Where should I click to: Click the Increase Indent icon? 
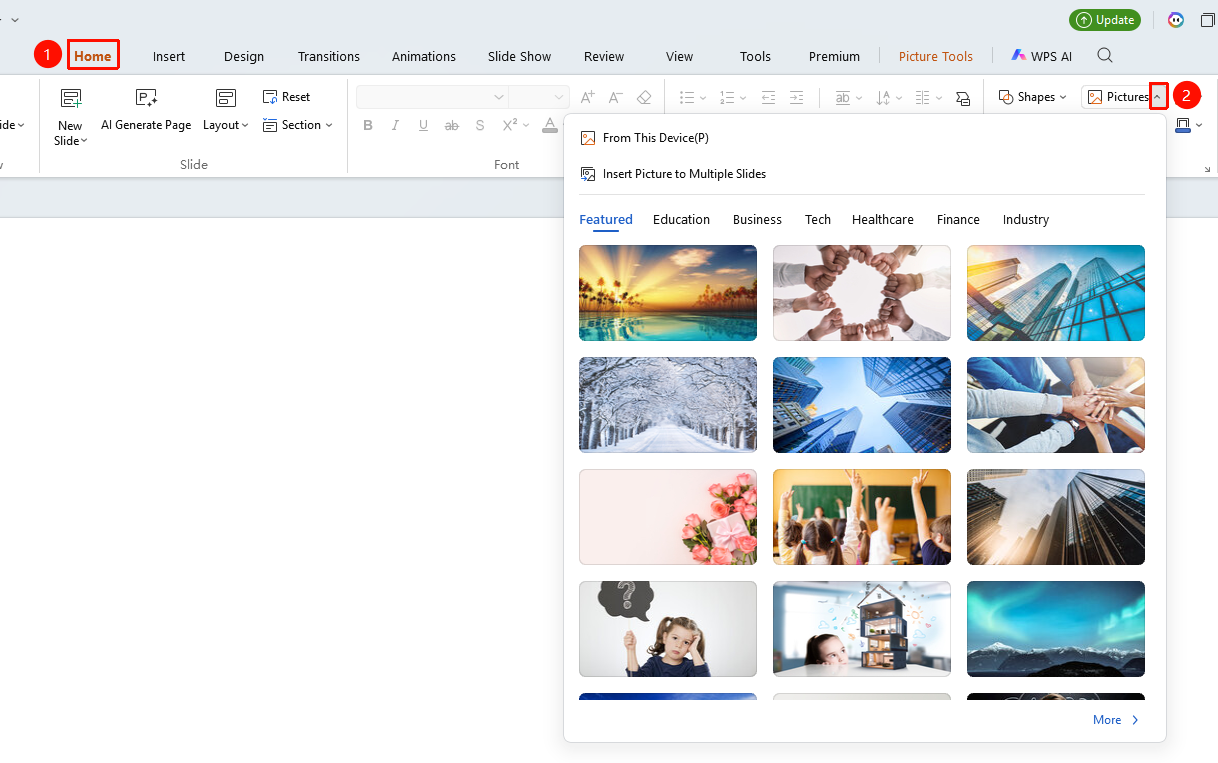click(796, 97)
